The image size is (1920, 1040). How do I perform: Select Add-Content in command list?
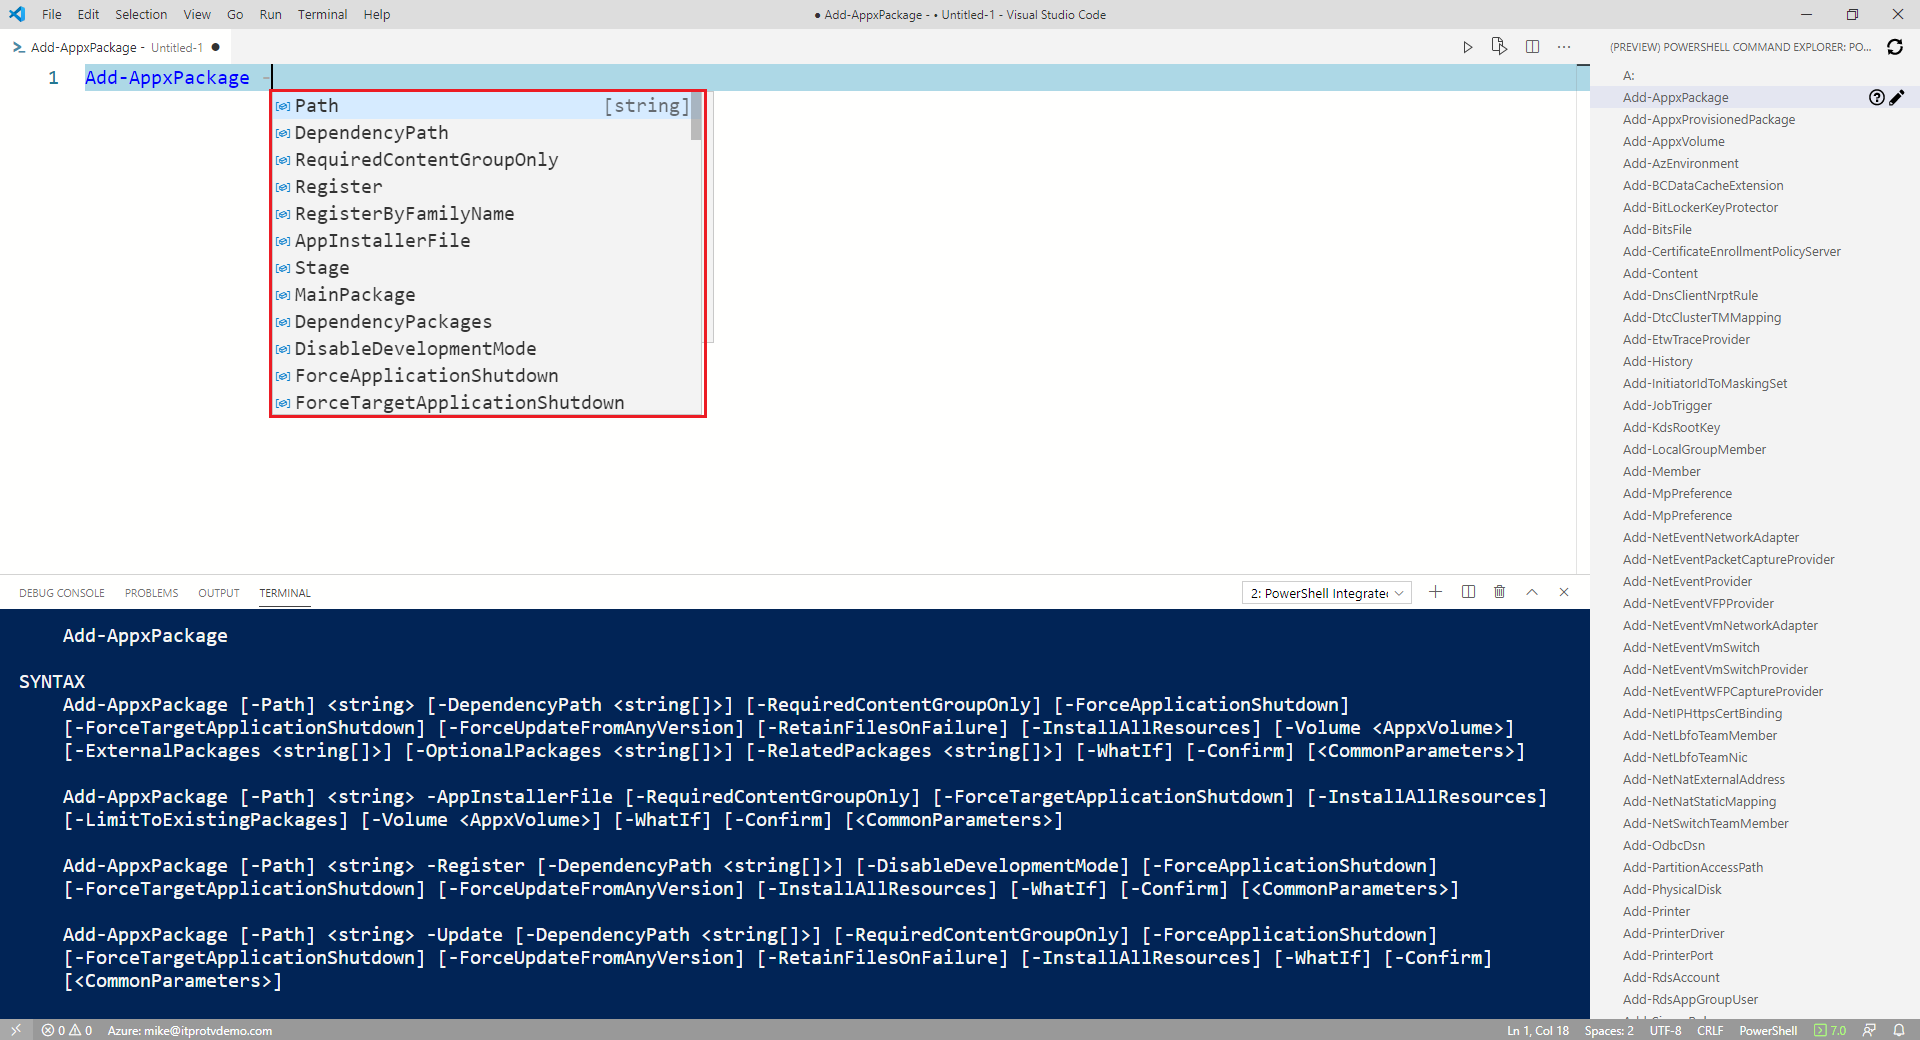point(1660,274)
